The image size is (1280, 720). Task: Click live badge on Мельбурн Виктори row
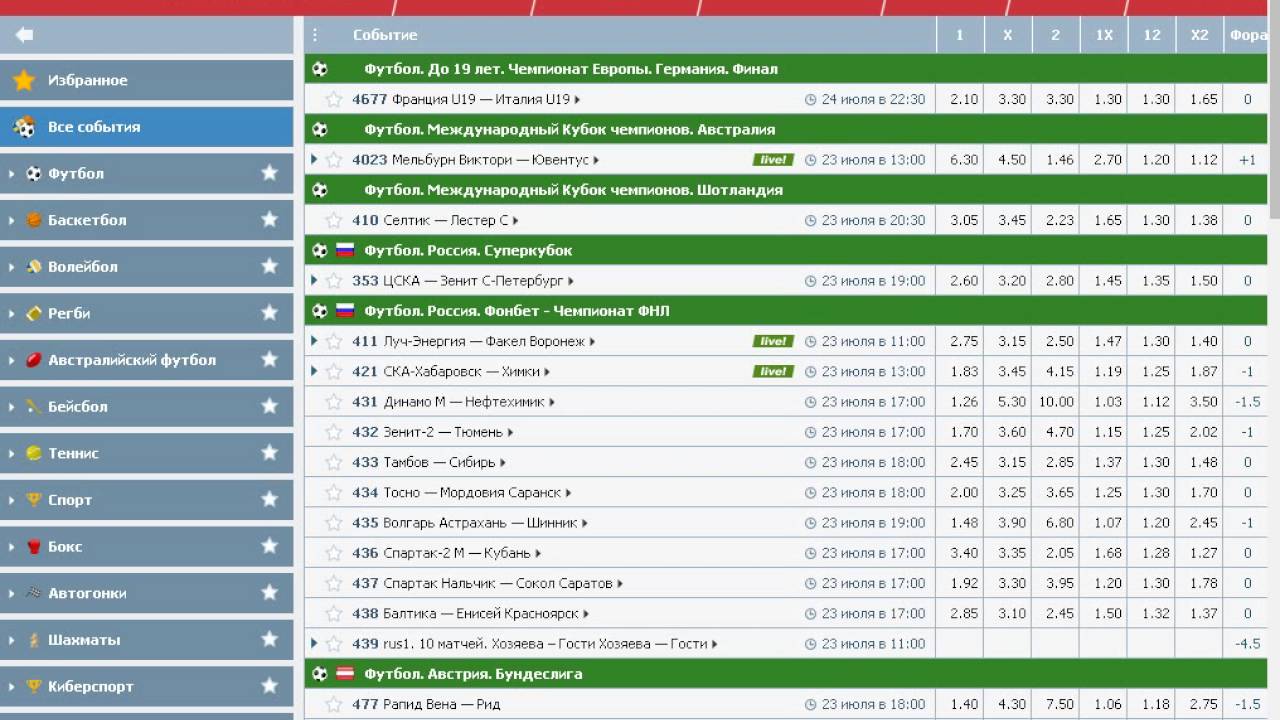point(773,160)
